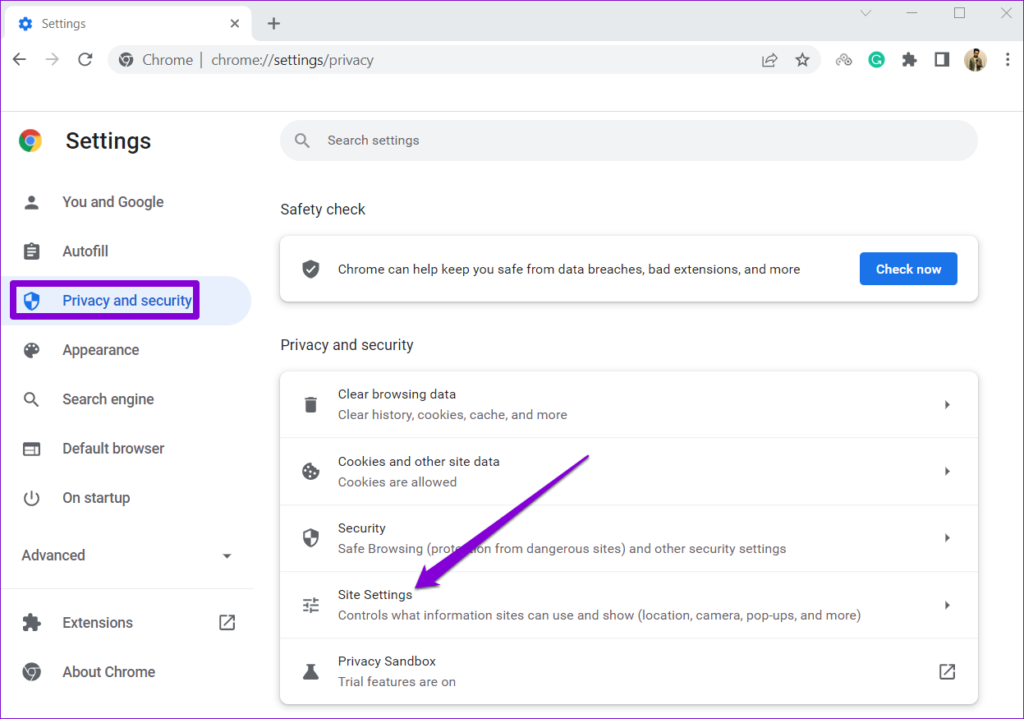This screenshot has height=719, width=1024.
Task: Open Search engine settings
Action: tap(127, 399)
